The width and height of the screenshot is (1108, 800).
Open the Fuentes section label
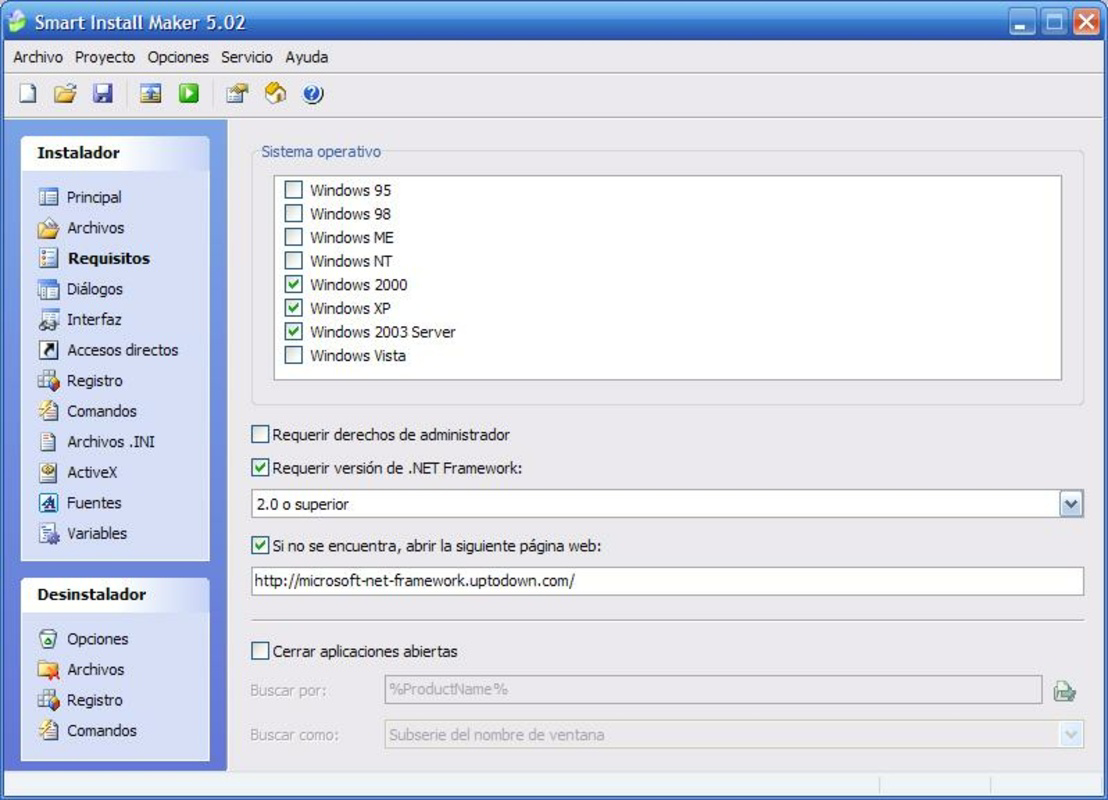[x=94, y=502]
